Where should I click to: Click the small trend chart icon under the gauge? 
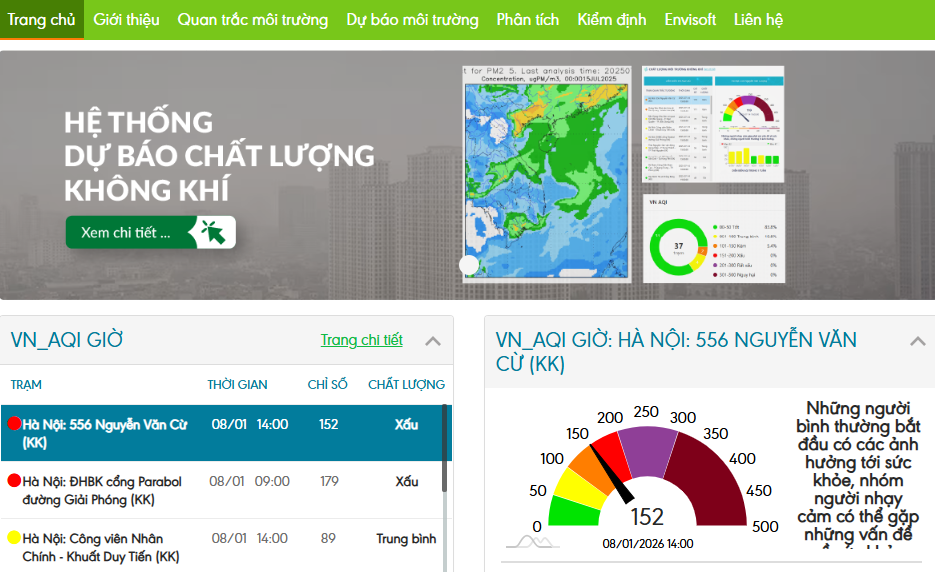(x=532, y=541)
